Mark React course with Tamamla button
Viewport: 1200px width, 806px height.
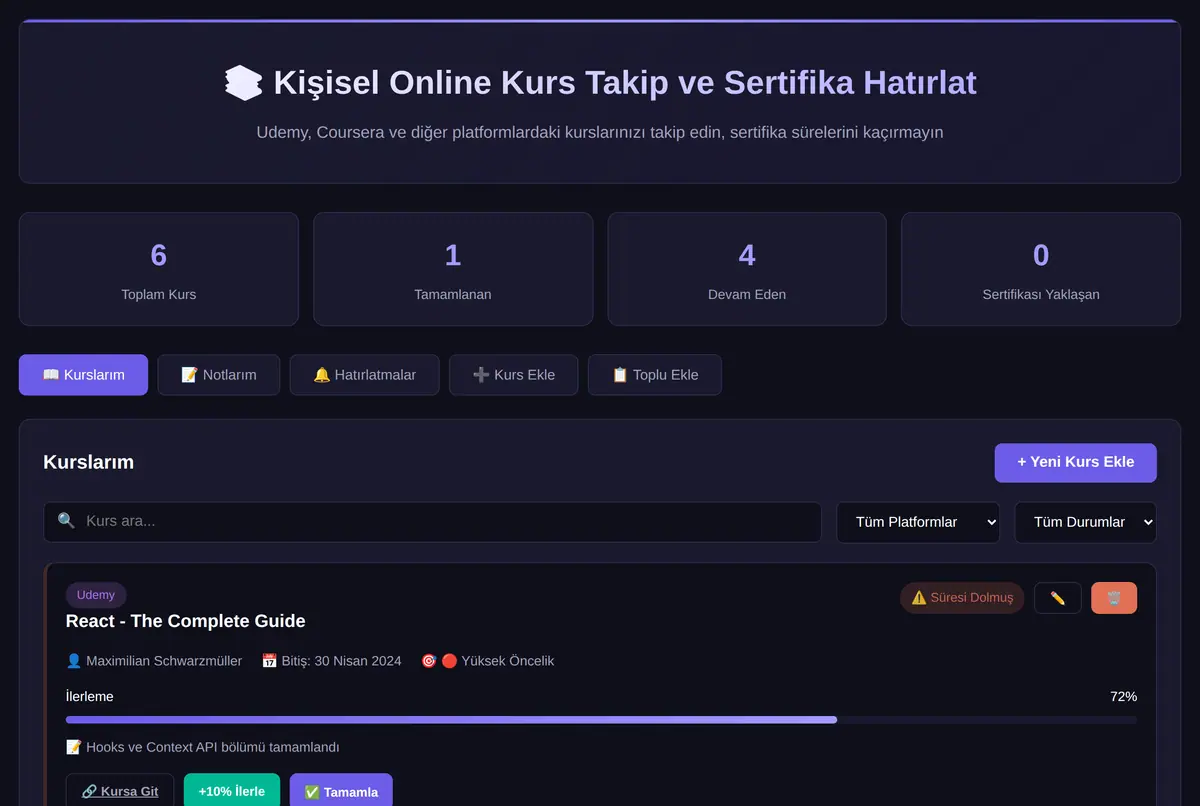(341, 791)
